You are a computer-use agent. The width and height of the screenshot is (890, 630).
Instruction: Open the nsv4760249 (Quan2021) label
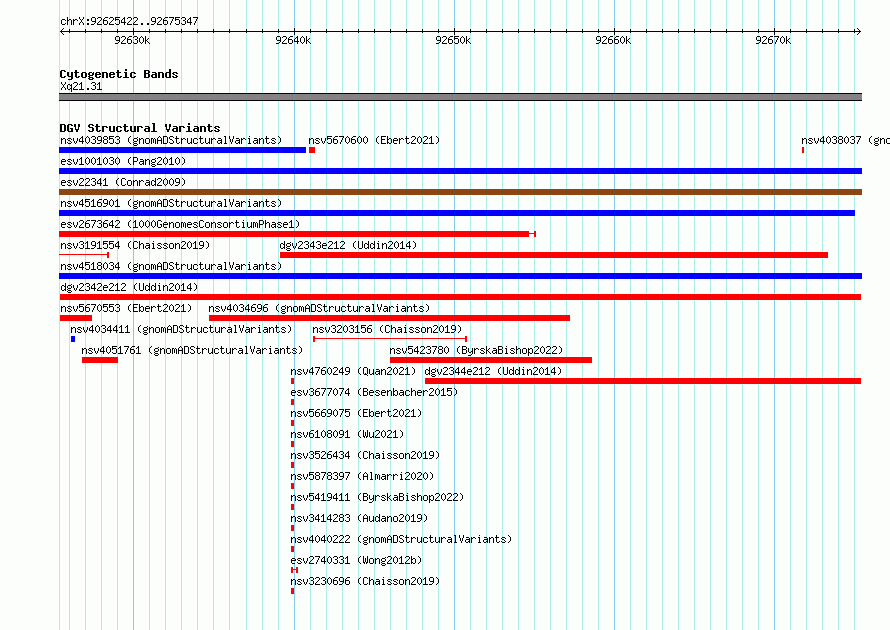(353, 371)
